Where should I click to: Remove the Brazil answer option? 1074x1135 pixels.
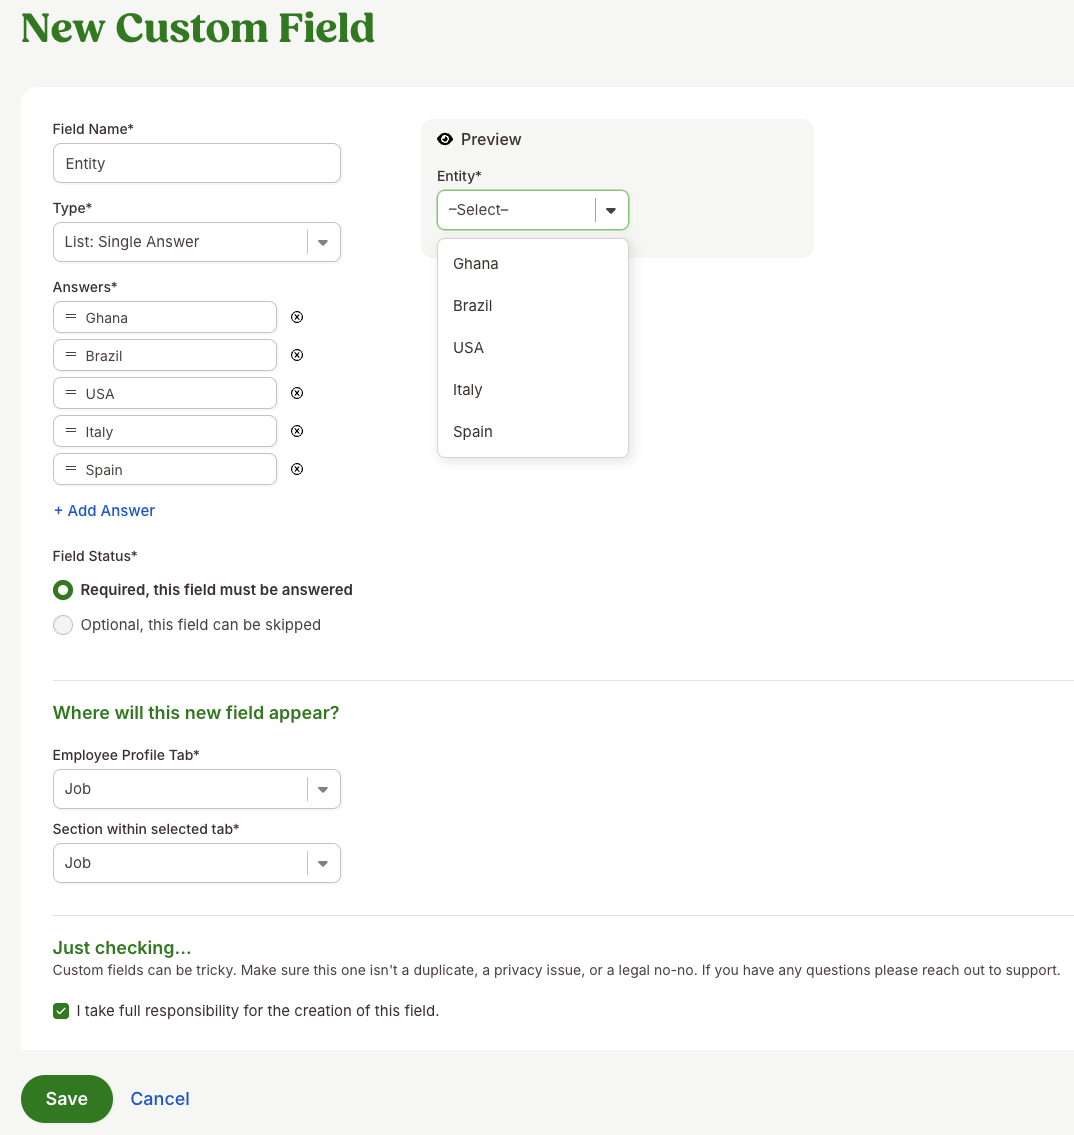tap(296, 355)
